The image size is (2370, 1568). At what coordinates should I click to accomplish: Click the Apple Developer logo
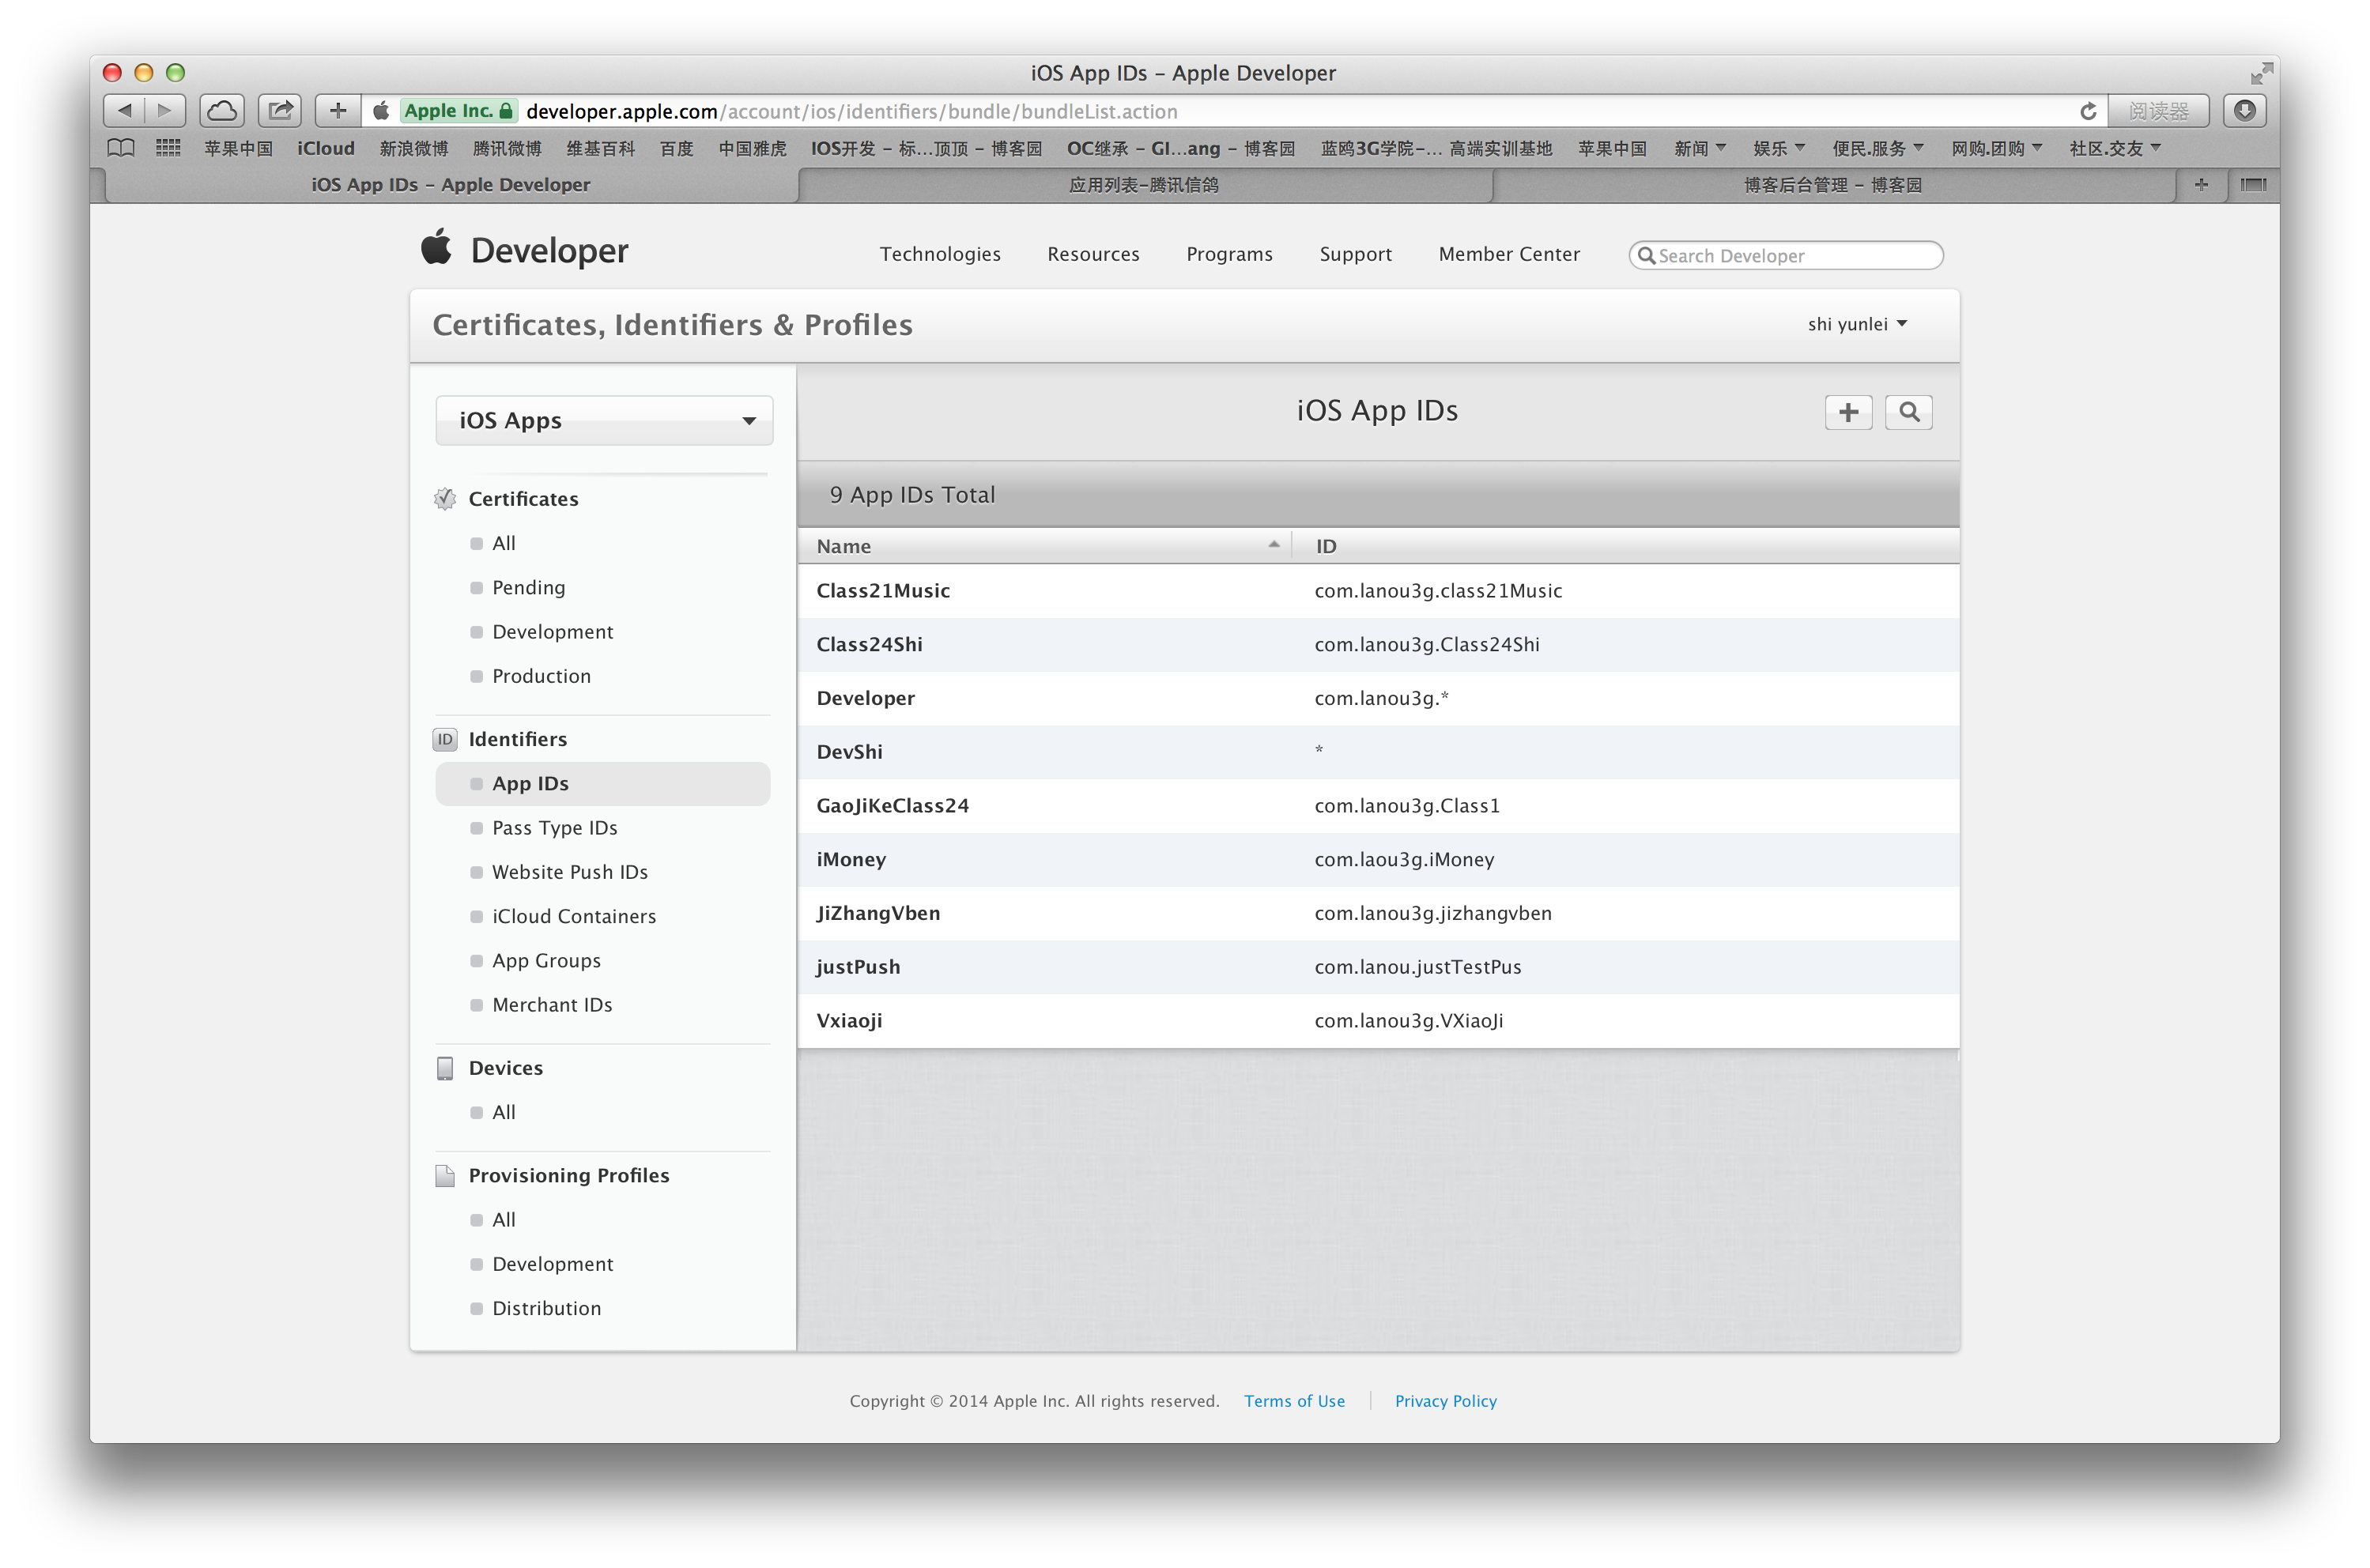pos(525,249)
